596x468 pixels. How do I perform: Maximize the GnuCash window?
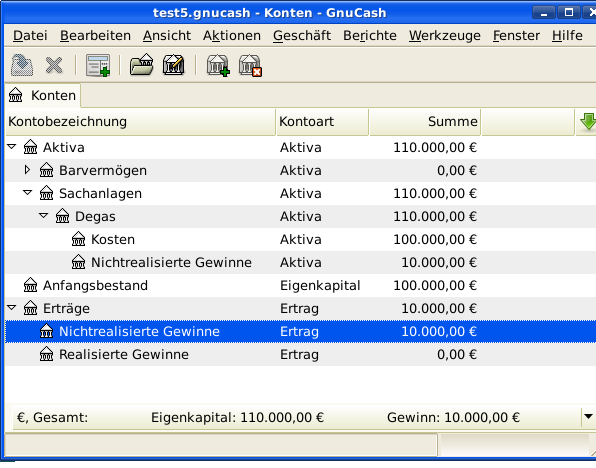569,13
